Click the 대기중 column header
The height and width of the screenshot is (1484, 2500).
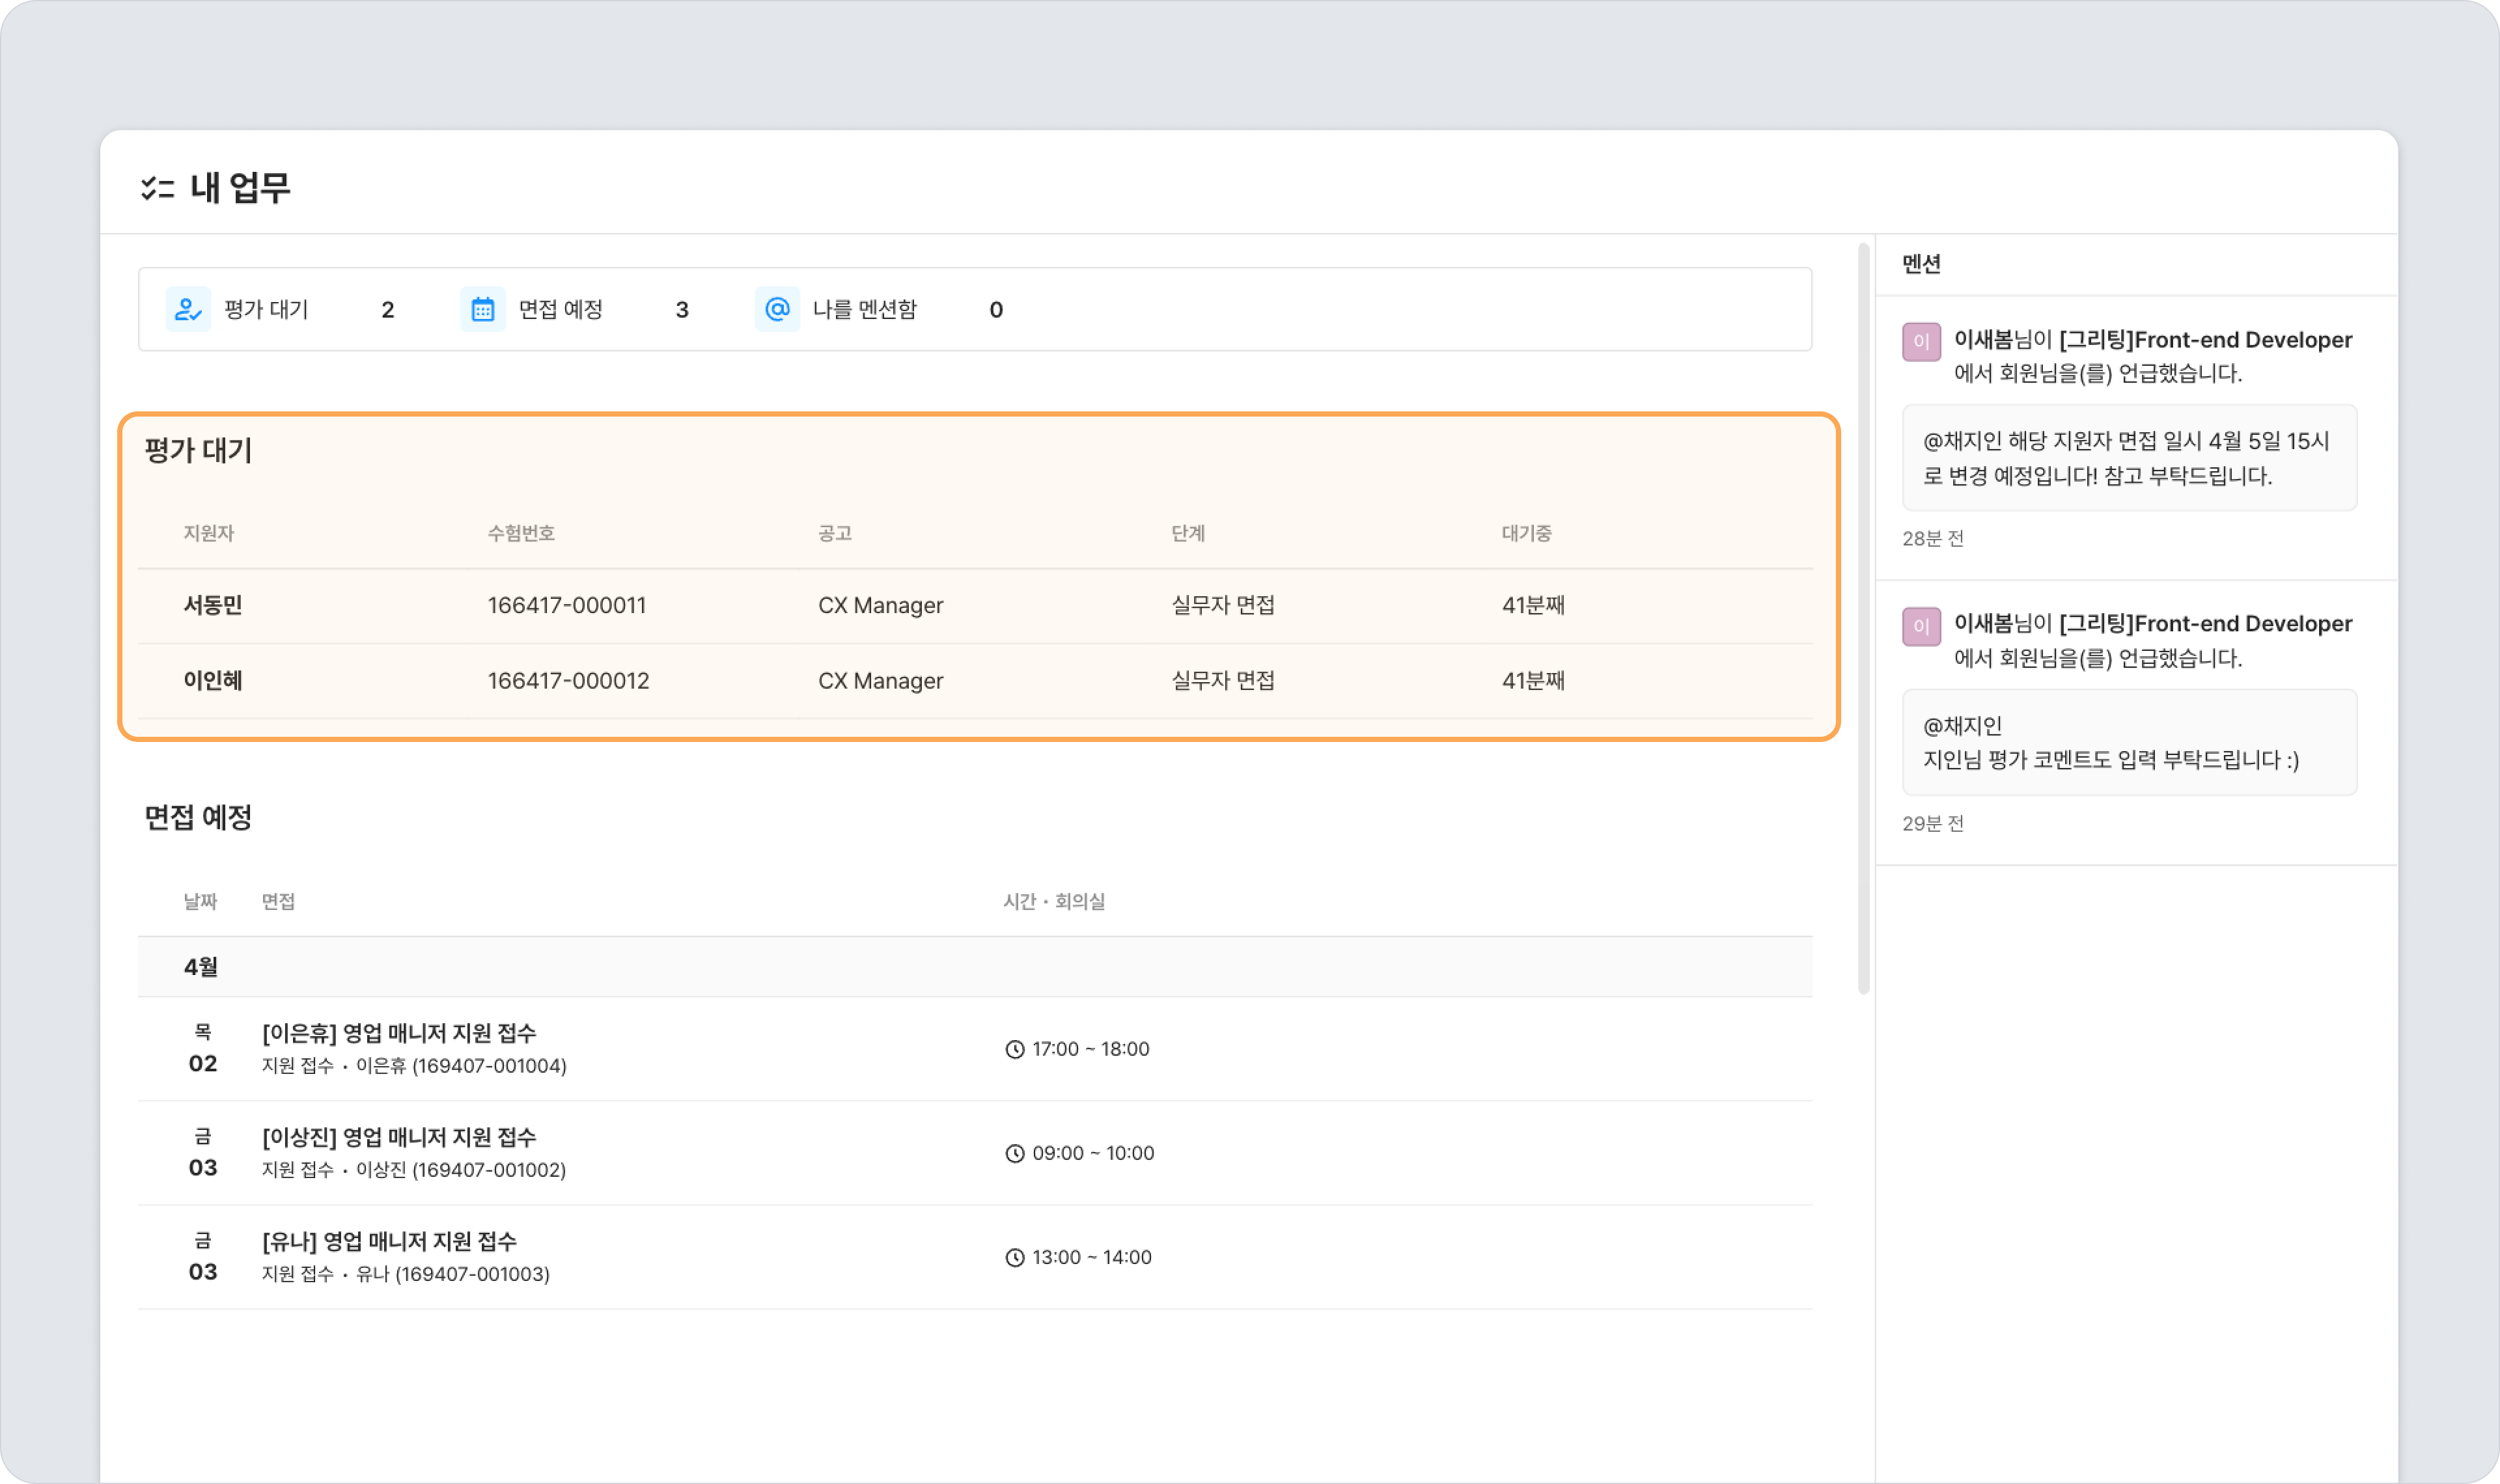(x=1526, y=533)
